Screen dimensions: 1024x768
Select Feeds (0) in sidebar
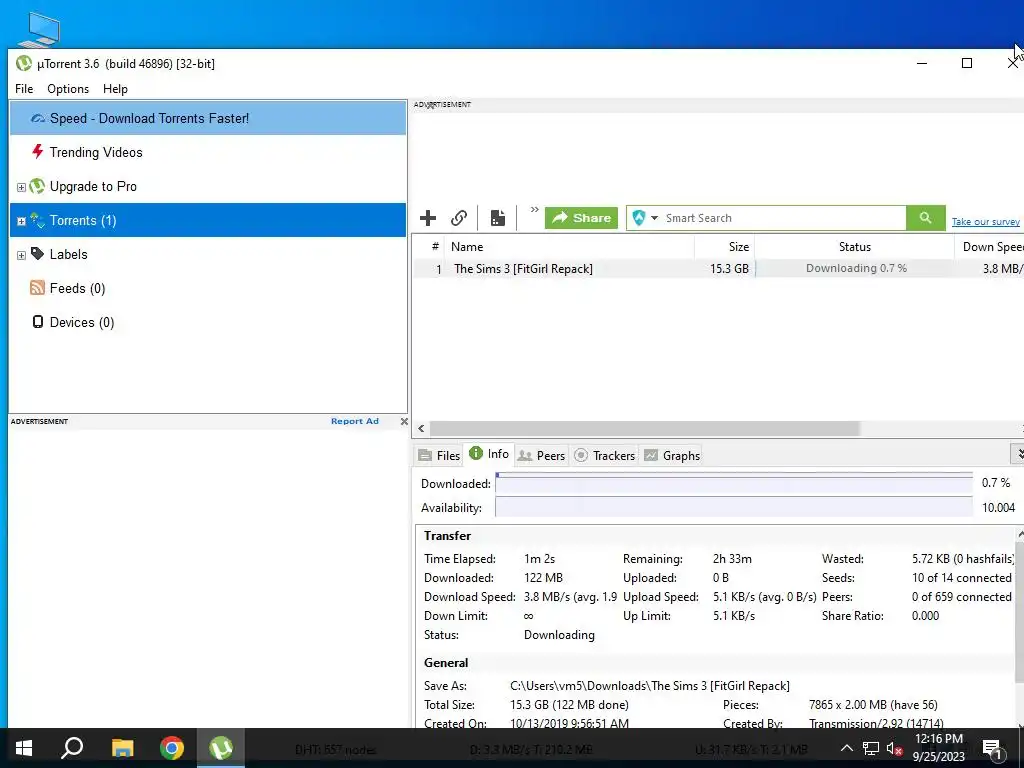(208, 288)
